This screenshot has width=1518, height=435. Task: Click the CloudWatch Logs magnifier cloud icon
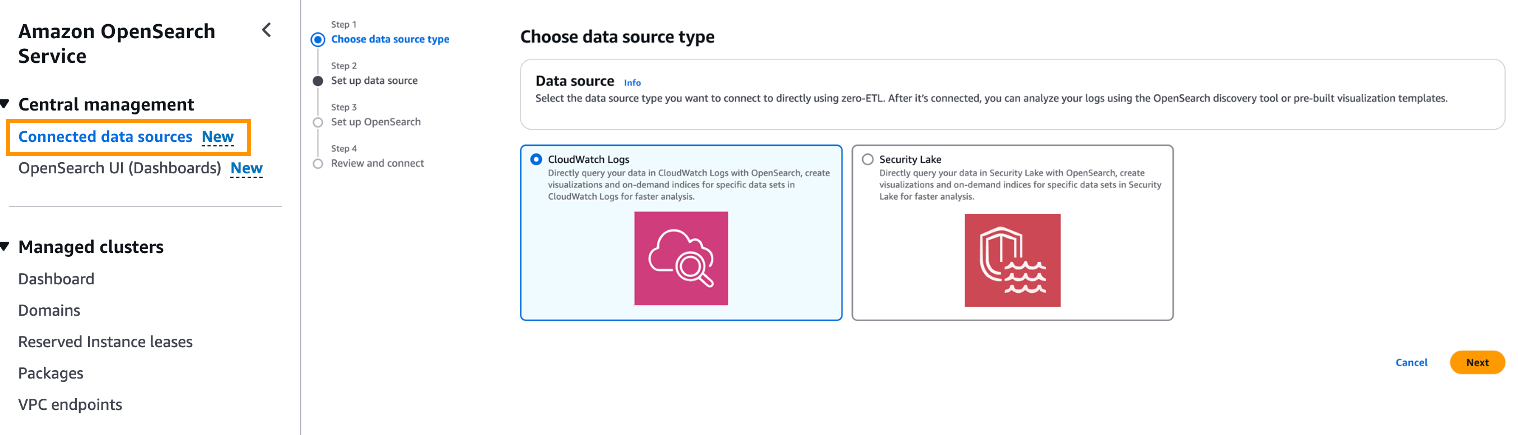pyautogui.click(x=681, y=258)
